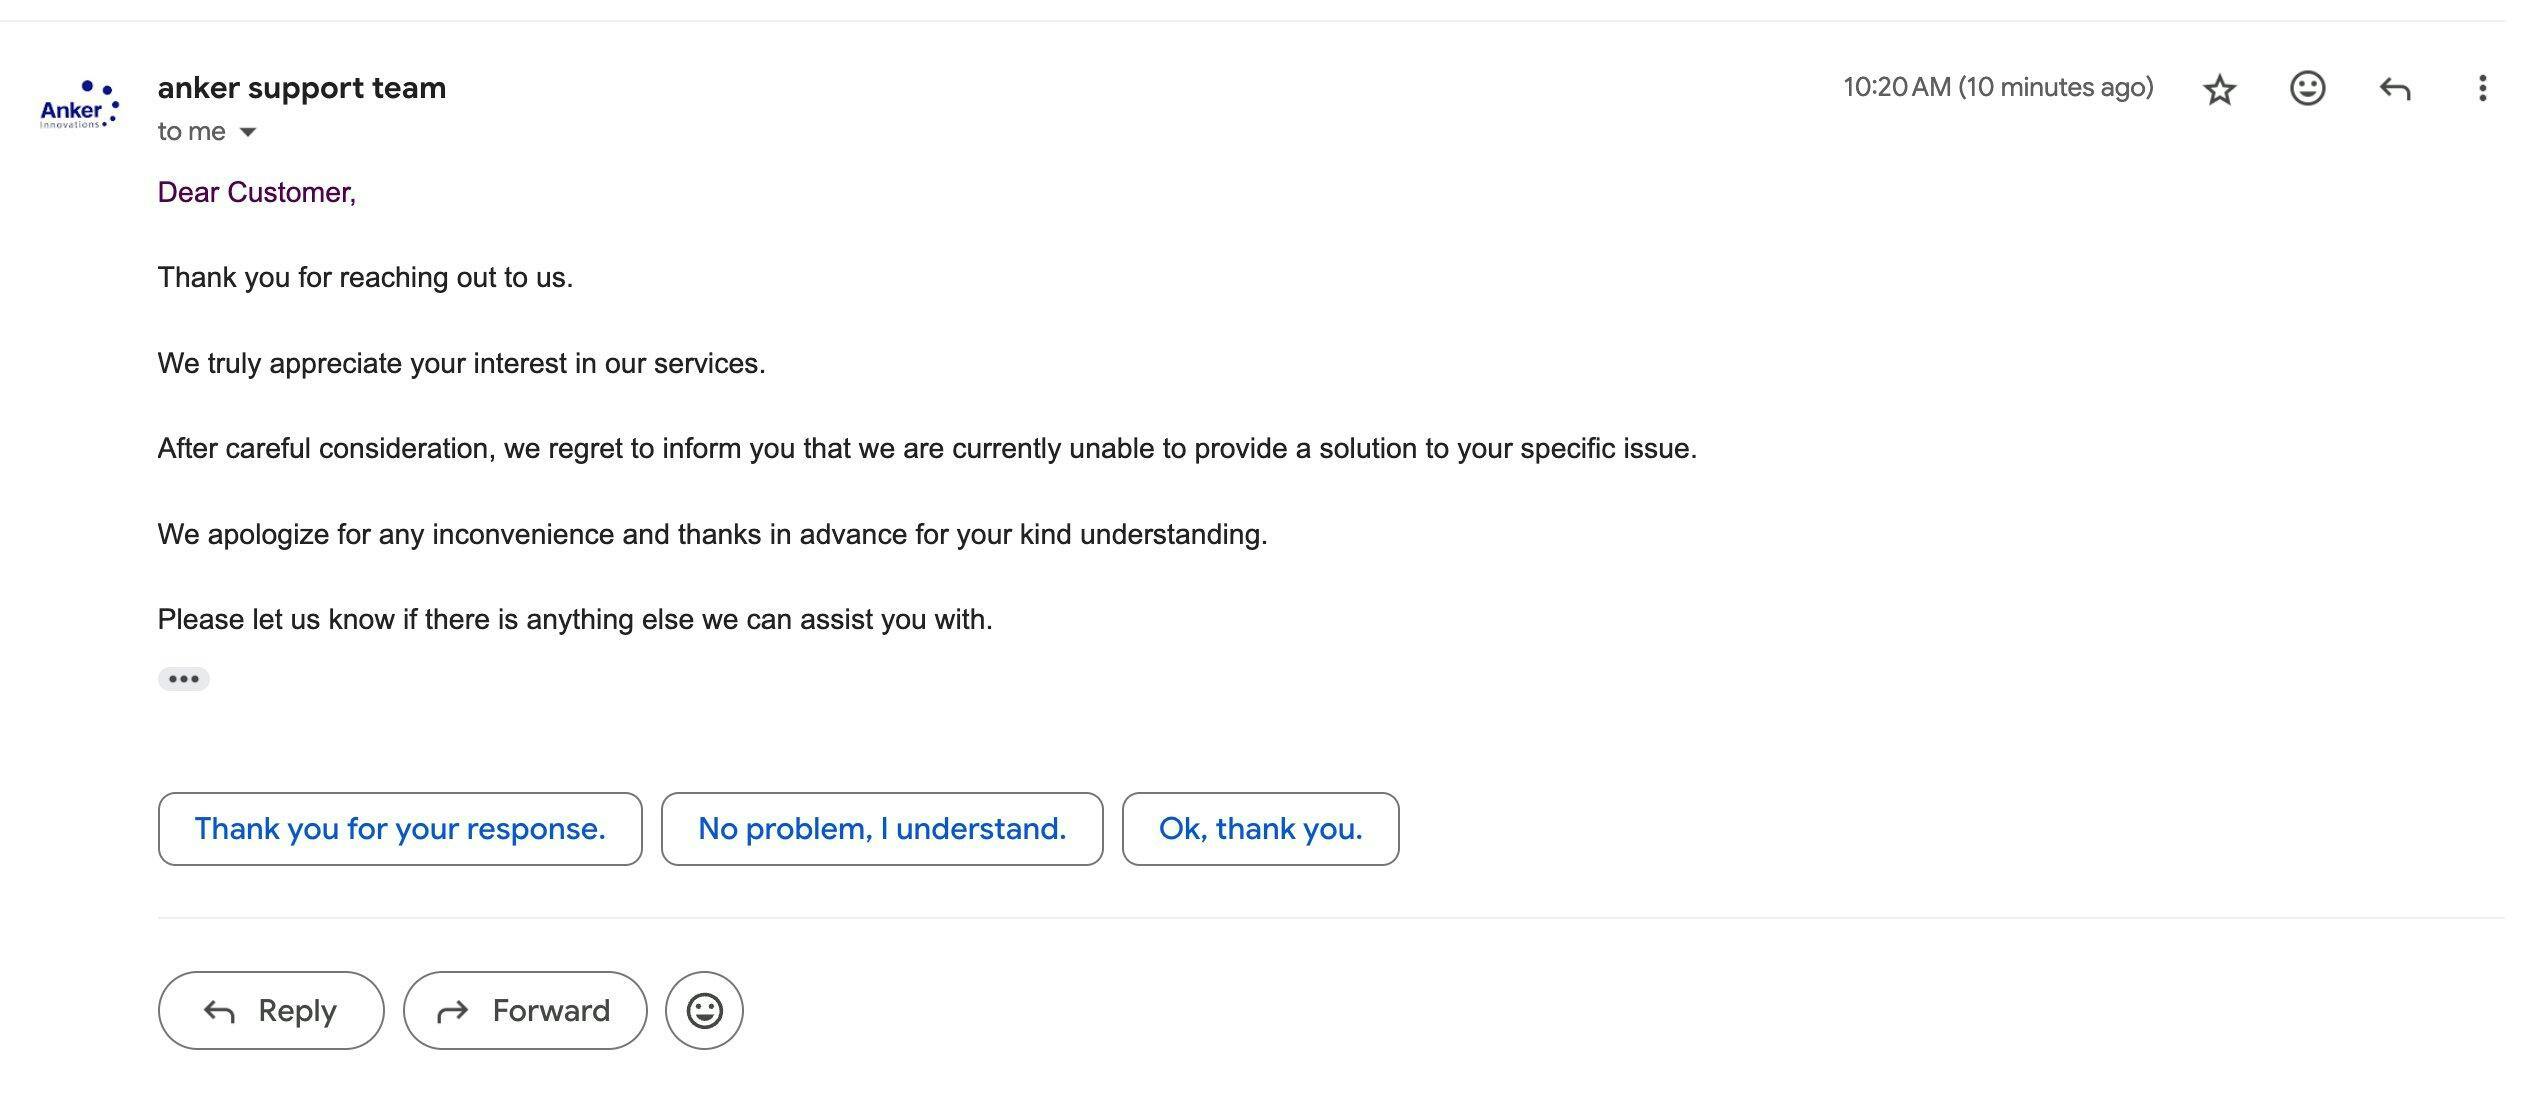Click the 'After careful consideration' sentence
Viewport: 2546px width, 1098px height.
(926, 448)
